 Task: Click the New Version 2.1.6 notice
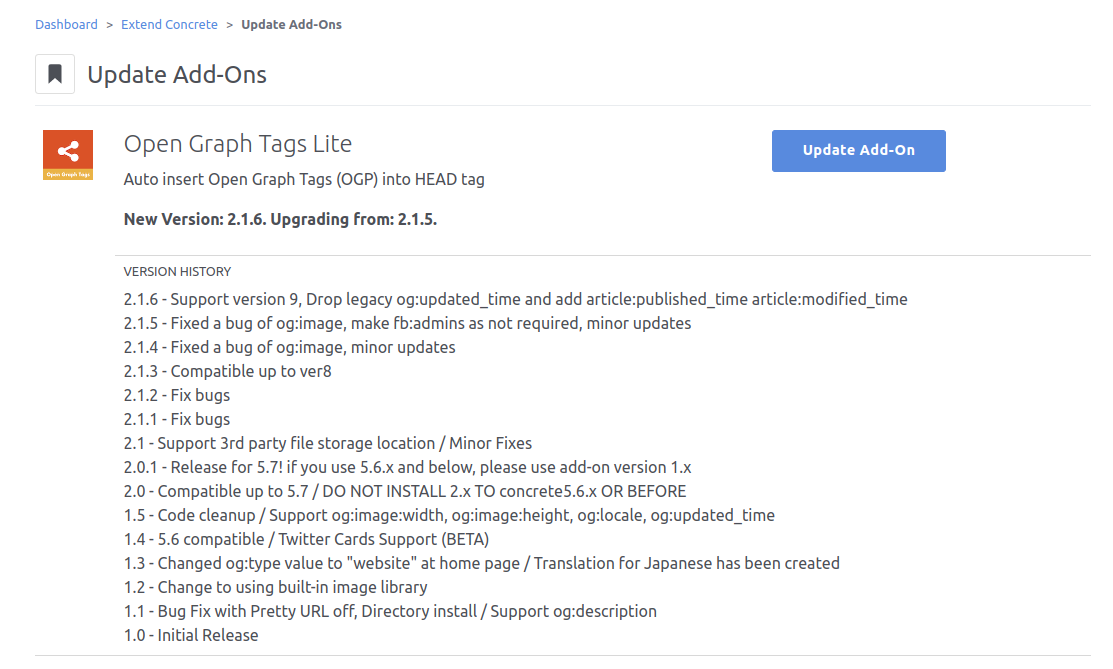[280, 219]
